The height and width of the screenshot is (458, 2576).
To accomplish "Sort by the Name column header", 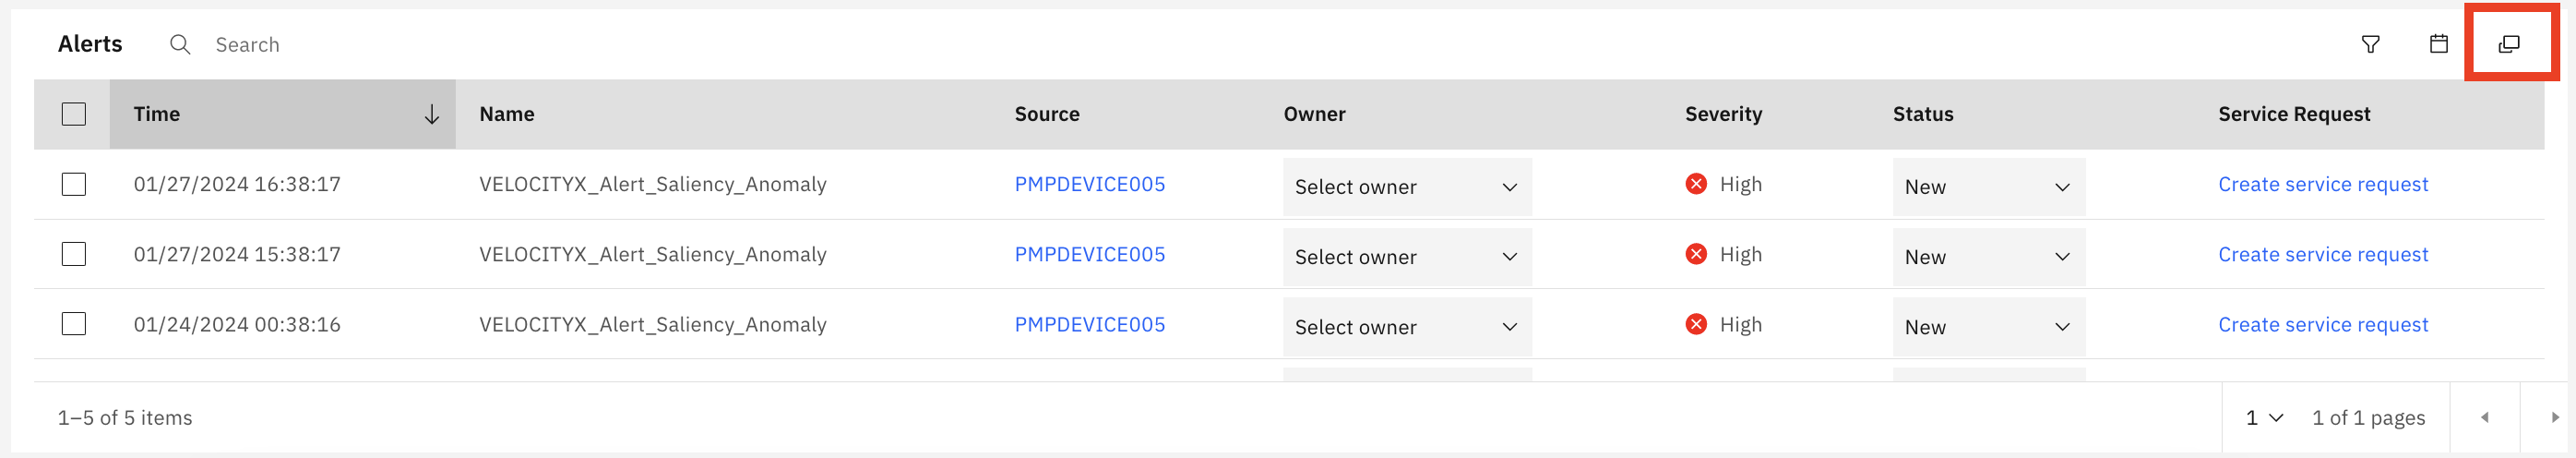I will tap(507, 114).
